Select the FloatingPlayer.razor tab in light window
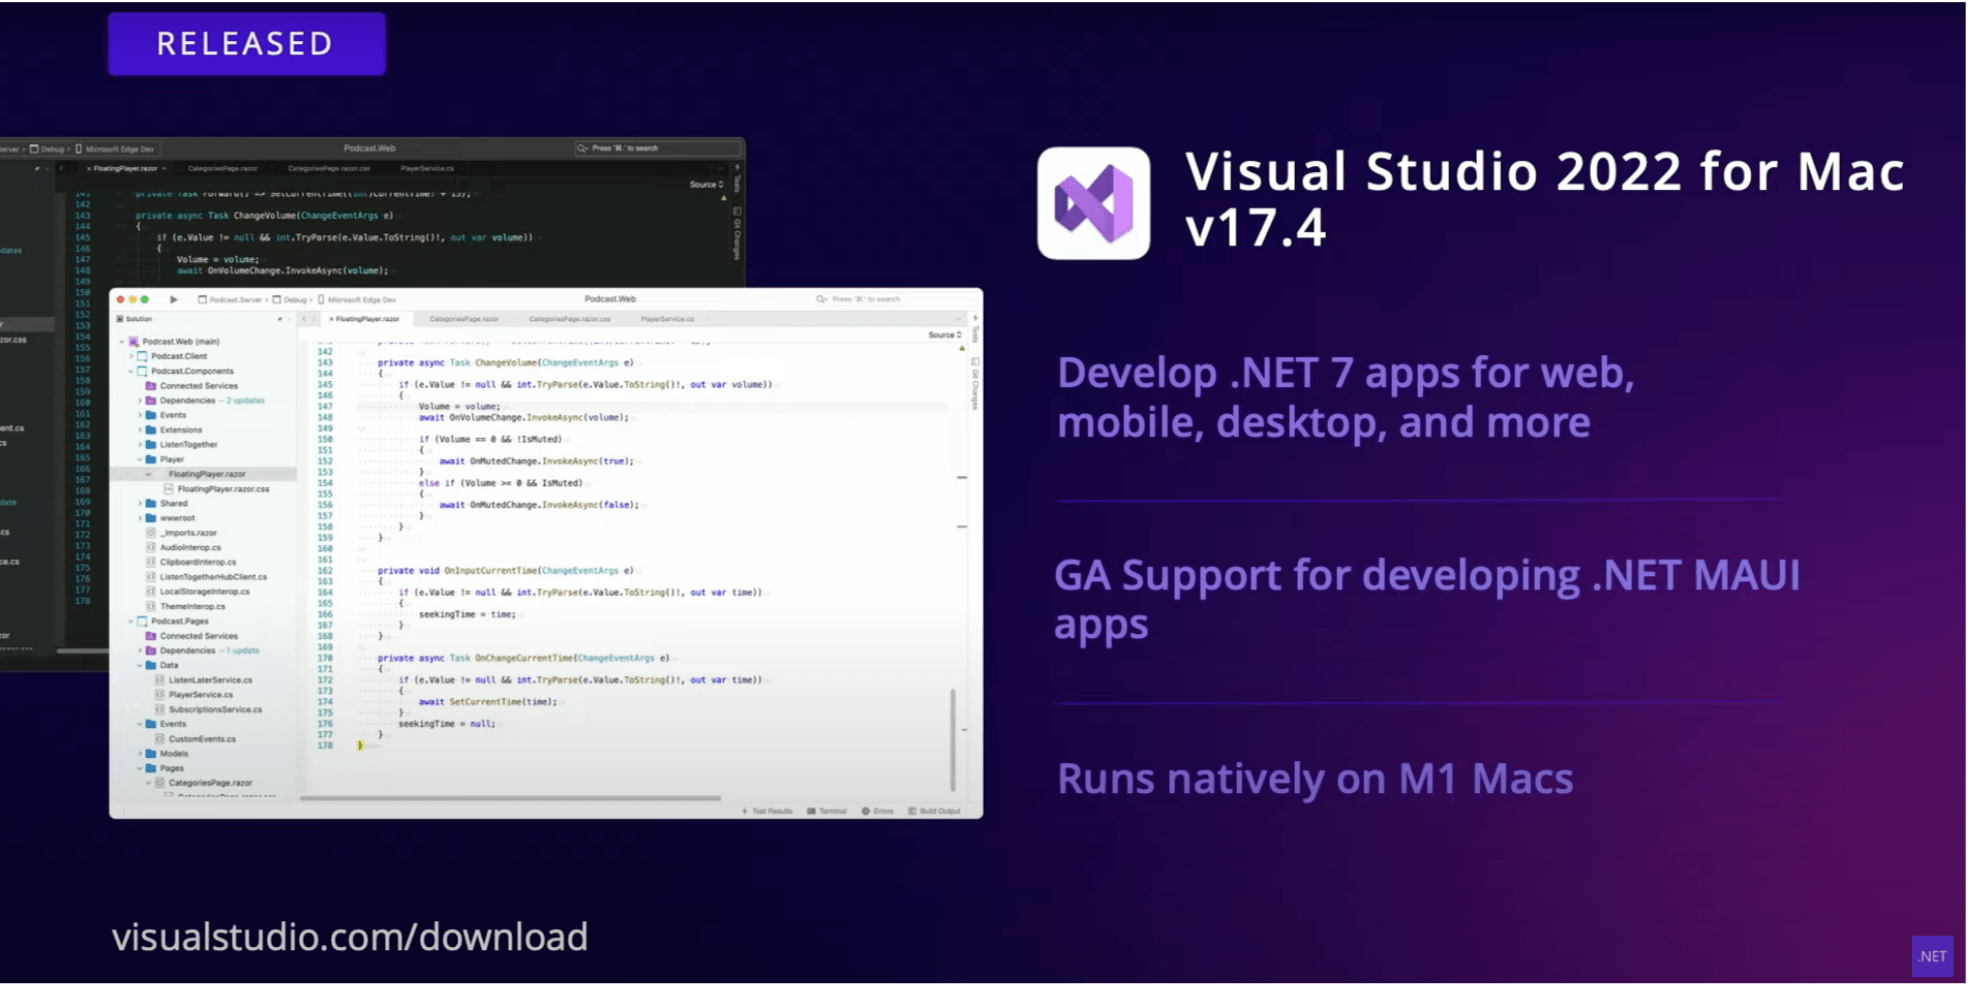Viewport: 1970px width, 988px height. pos(367,319)
